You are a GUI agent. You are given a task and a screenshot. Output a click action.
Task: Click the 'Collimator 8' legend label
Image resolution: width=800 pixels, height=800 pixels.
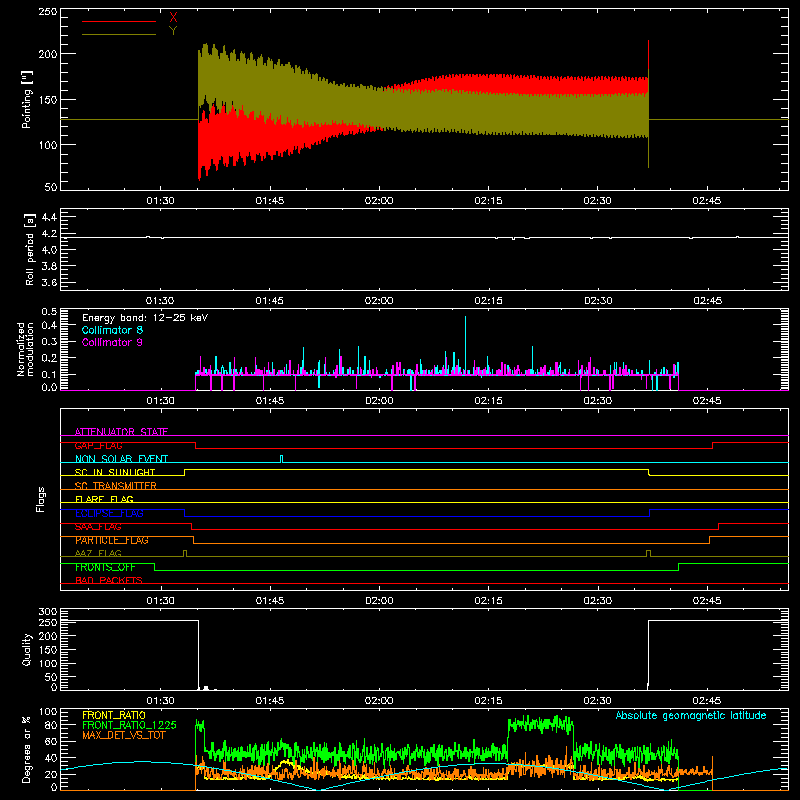112,330
